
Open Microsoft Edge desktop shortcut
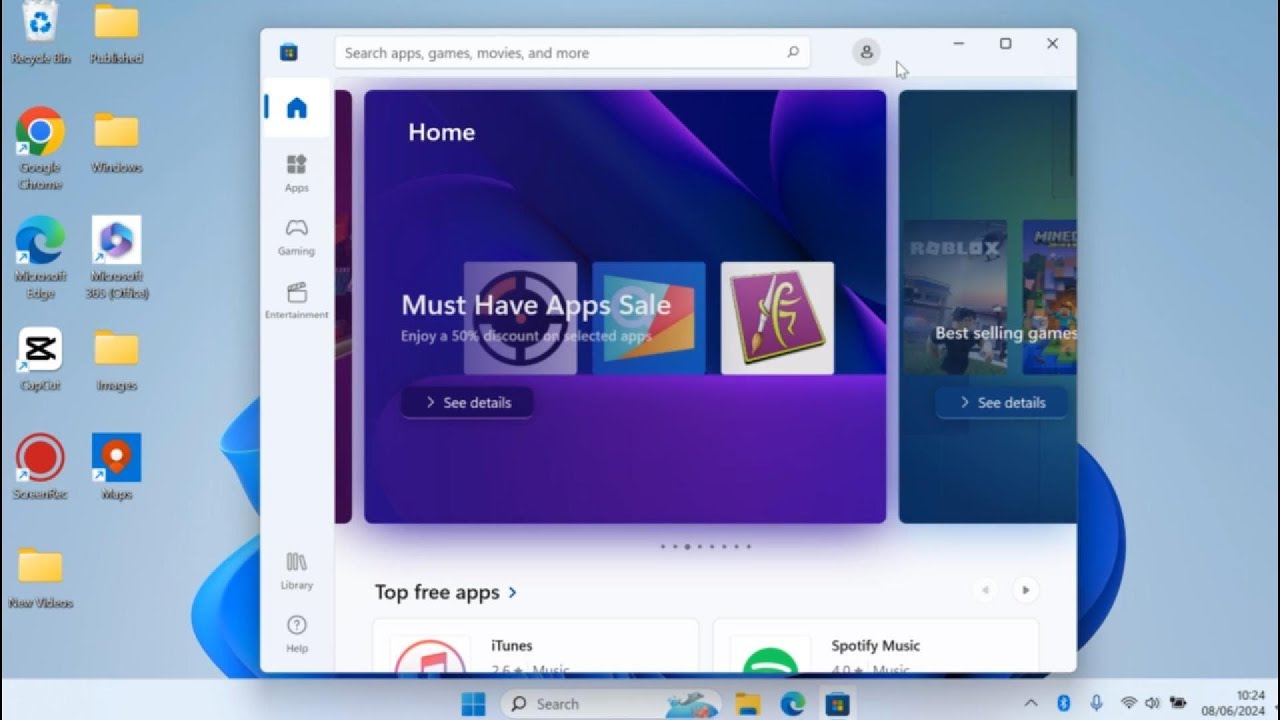coord(40,257)
